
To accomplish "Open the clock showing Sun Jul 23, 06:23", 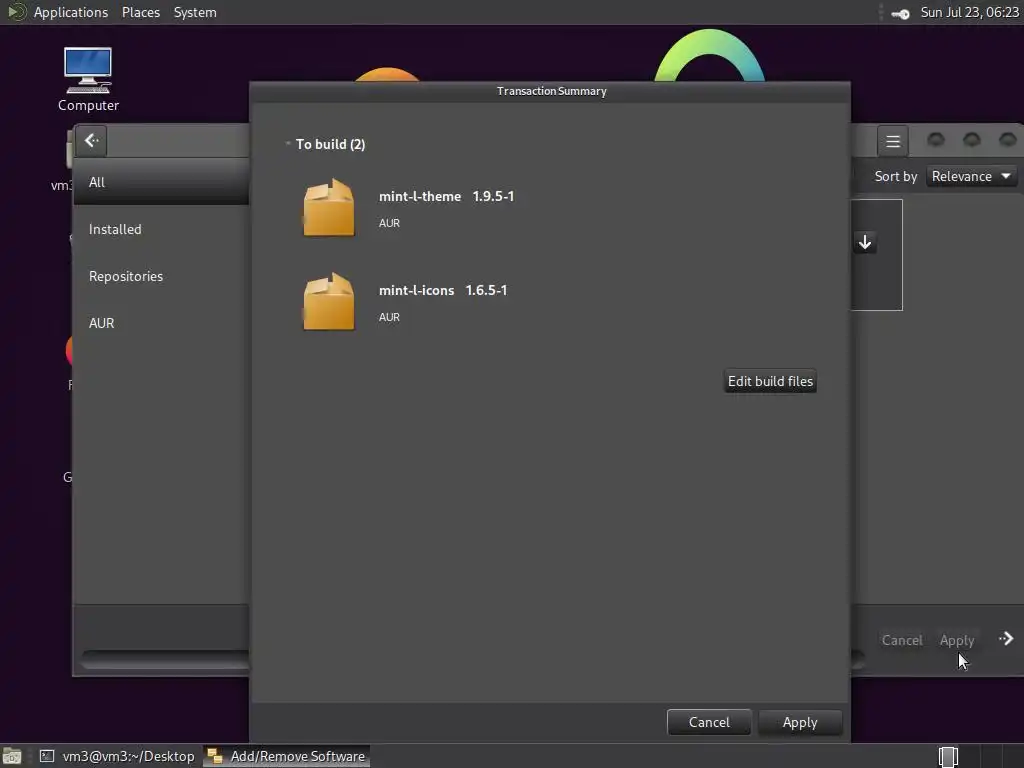I will tap(969, 12).
